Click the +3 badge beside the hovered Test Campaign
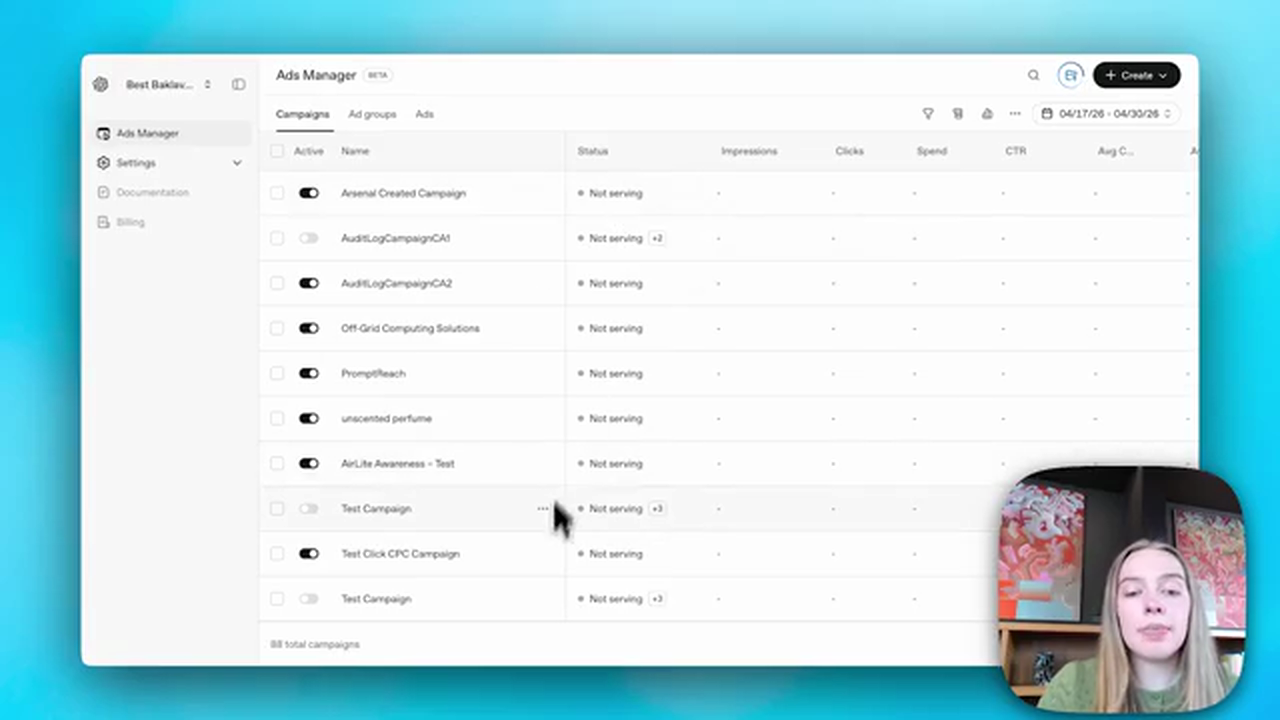This screenshot has height=720, width=1280. pos(657,508)
